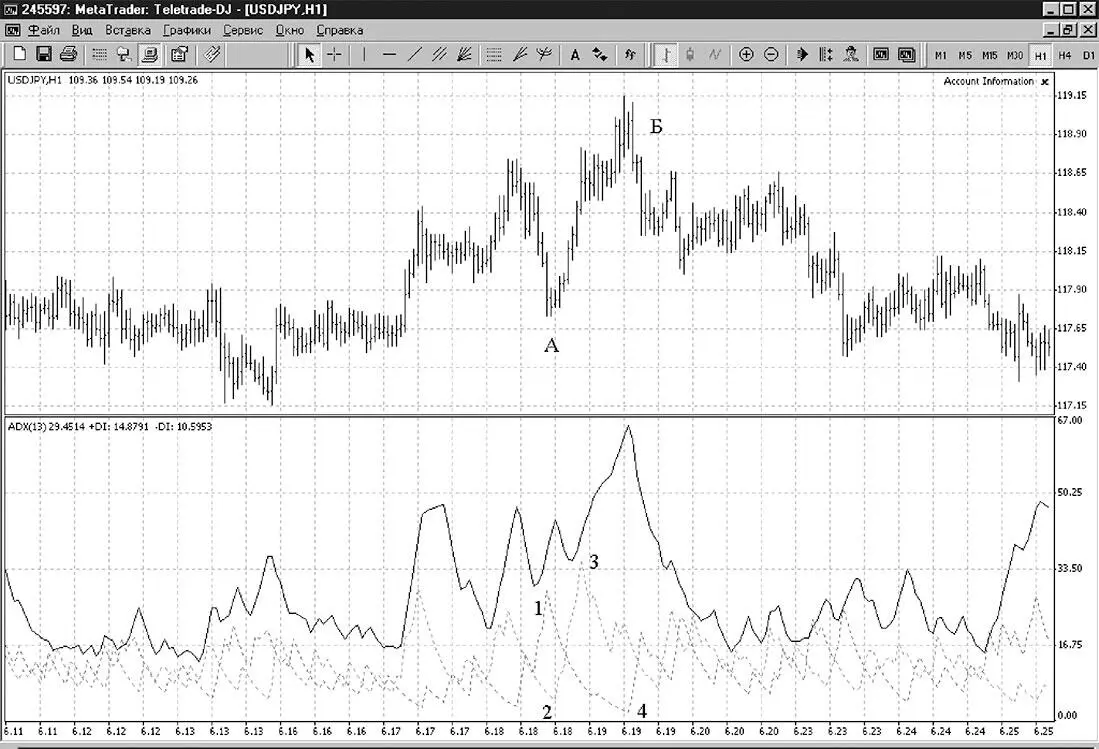This screenshot has height=749, width=1099.
Task: Open the indicators list 'f' icon
Action: coord(630,54)
